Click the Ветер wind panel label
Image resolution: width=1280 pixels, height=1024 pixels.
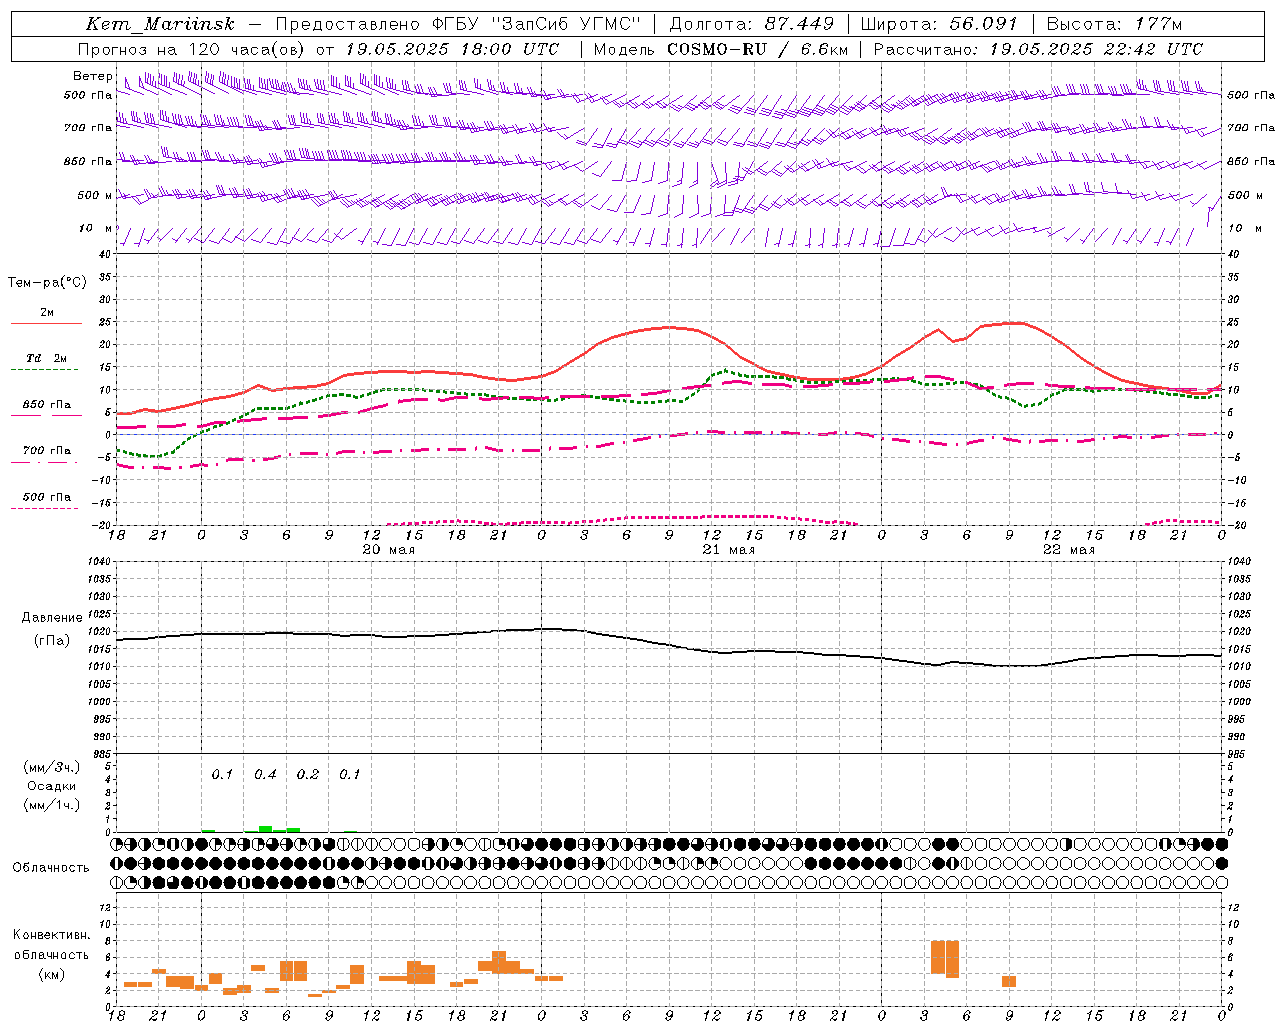tap(92, 76)
